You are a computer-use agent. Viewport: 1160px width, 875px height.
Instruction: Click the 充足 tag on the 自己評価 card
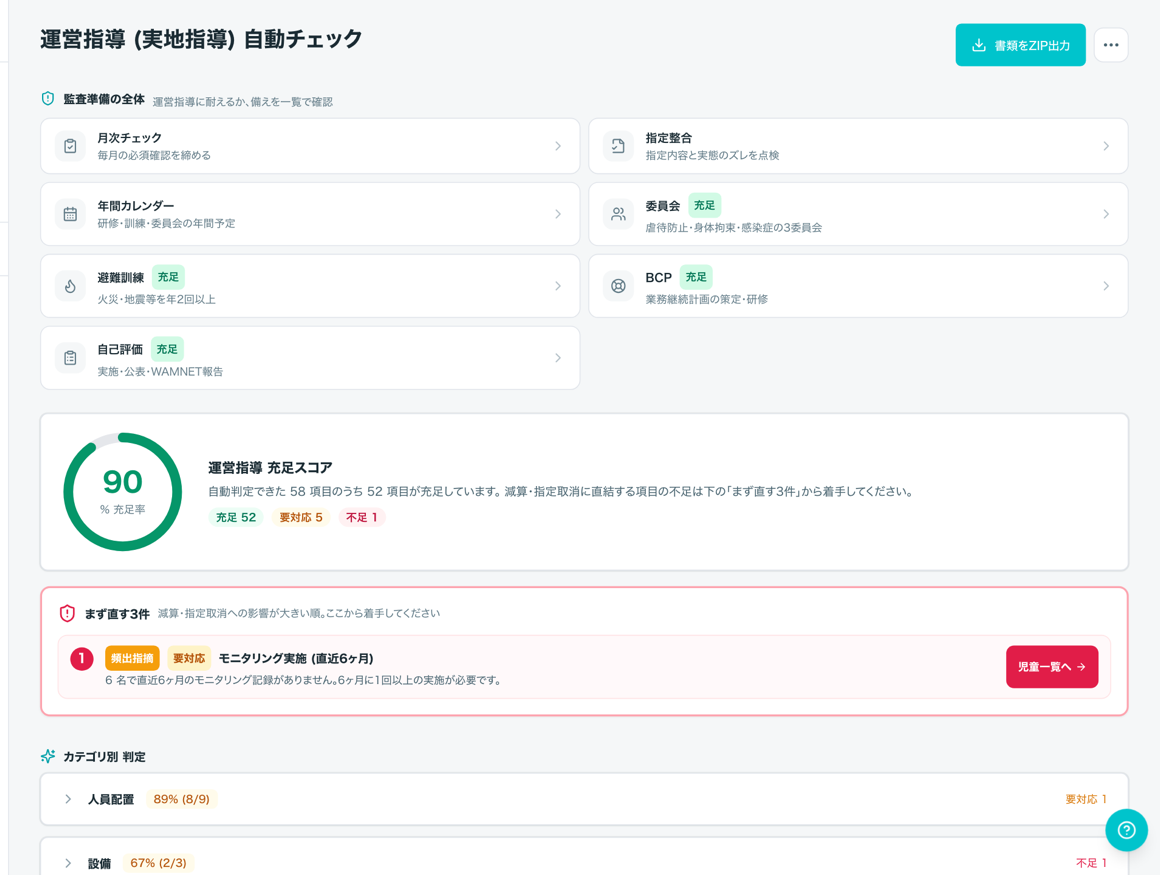tap(166, 348)
